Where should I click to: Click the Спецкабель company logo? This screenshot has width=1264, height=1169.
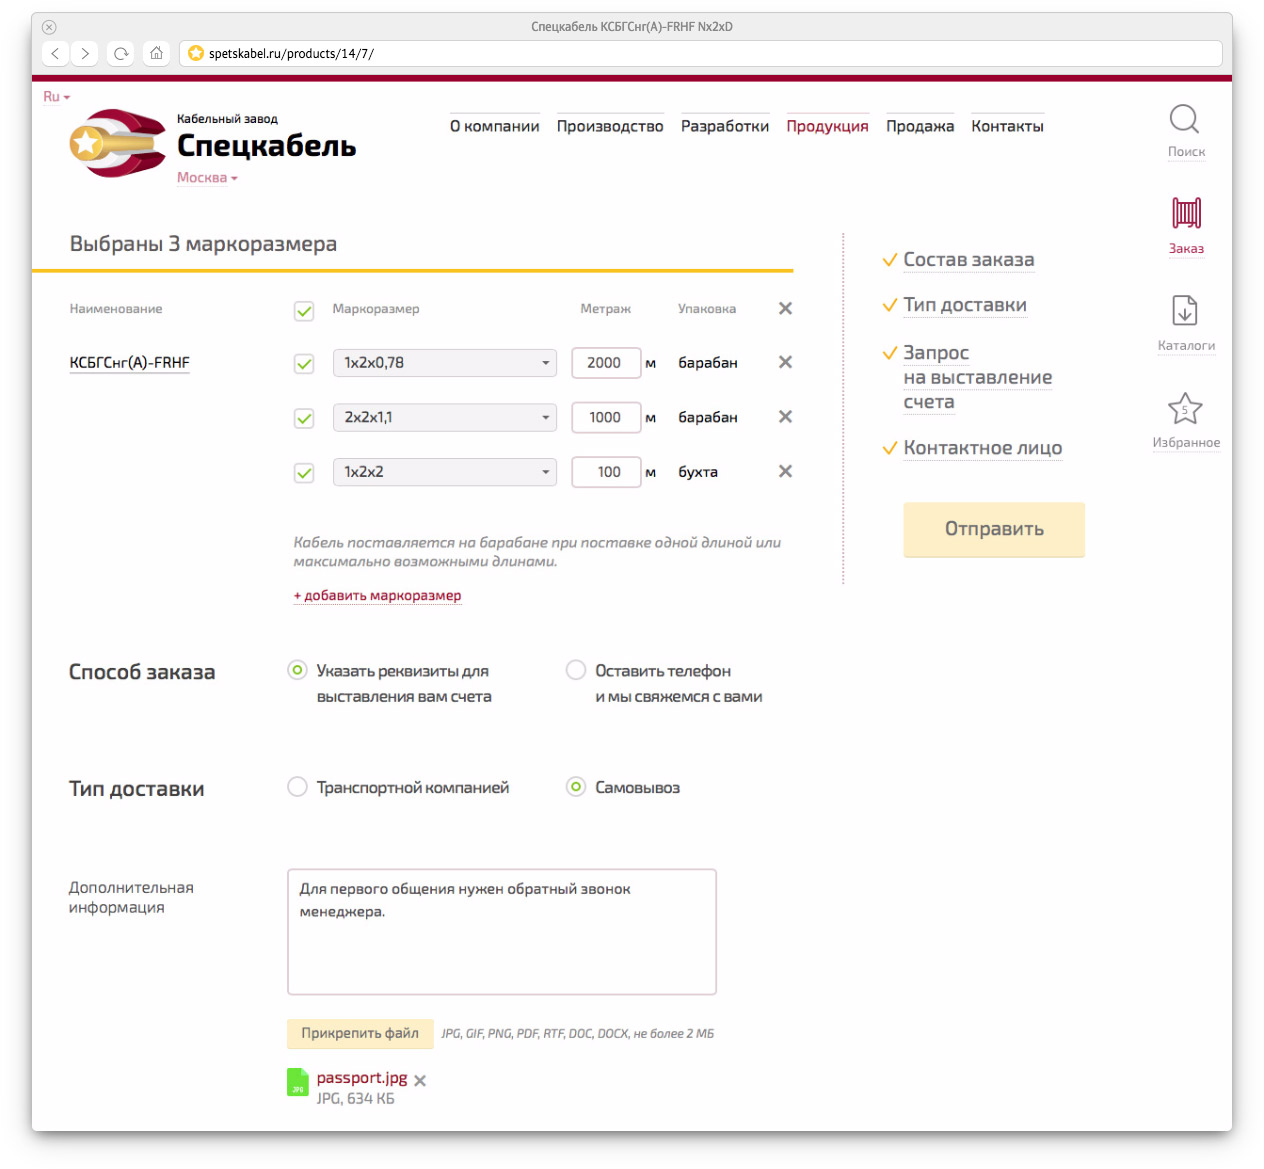(x=118, y=144)
